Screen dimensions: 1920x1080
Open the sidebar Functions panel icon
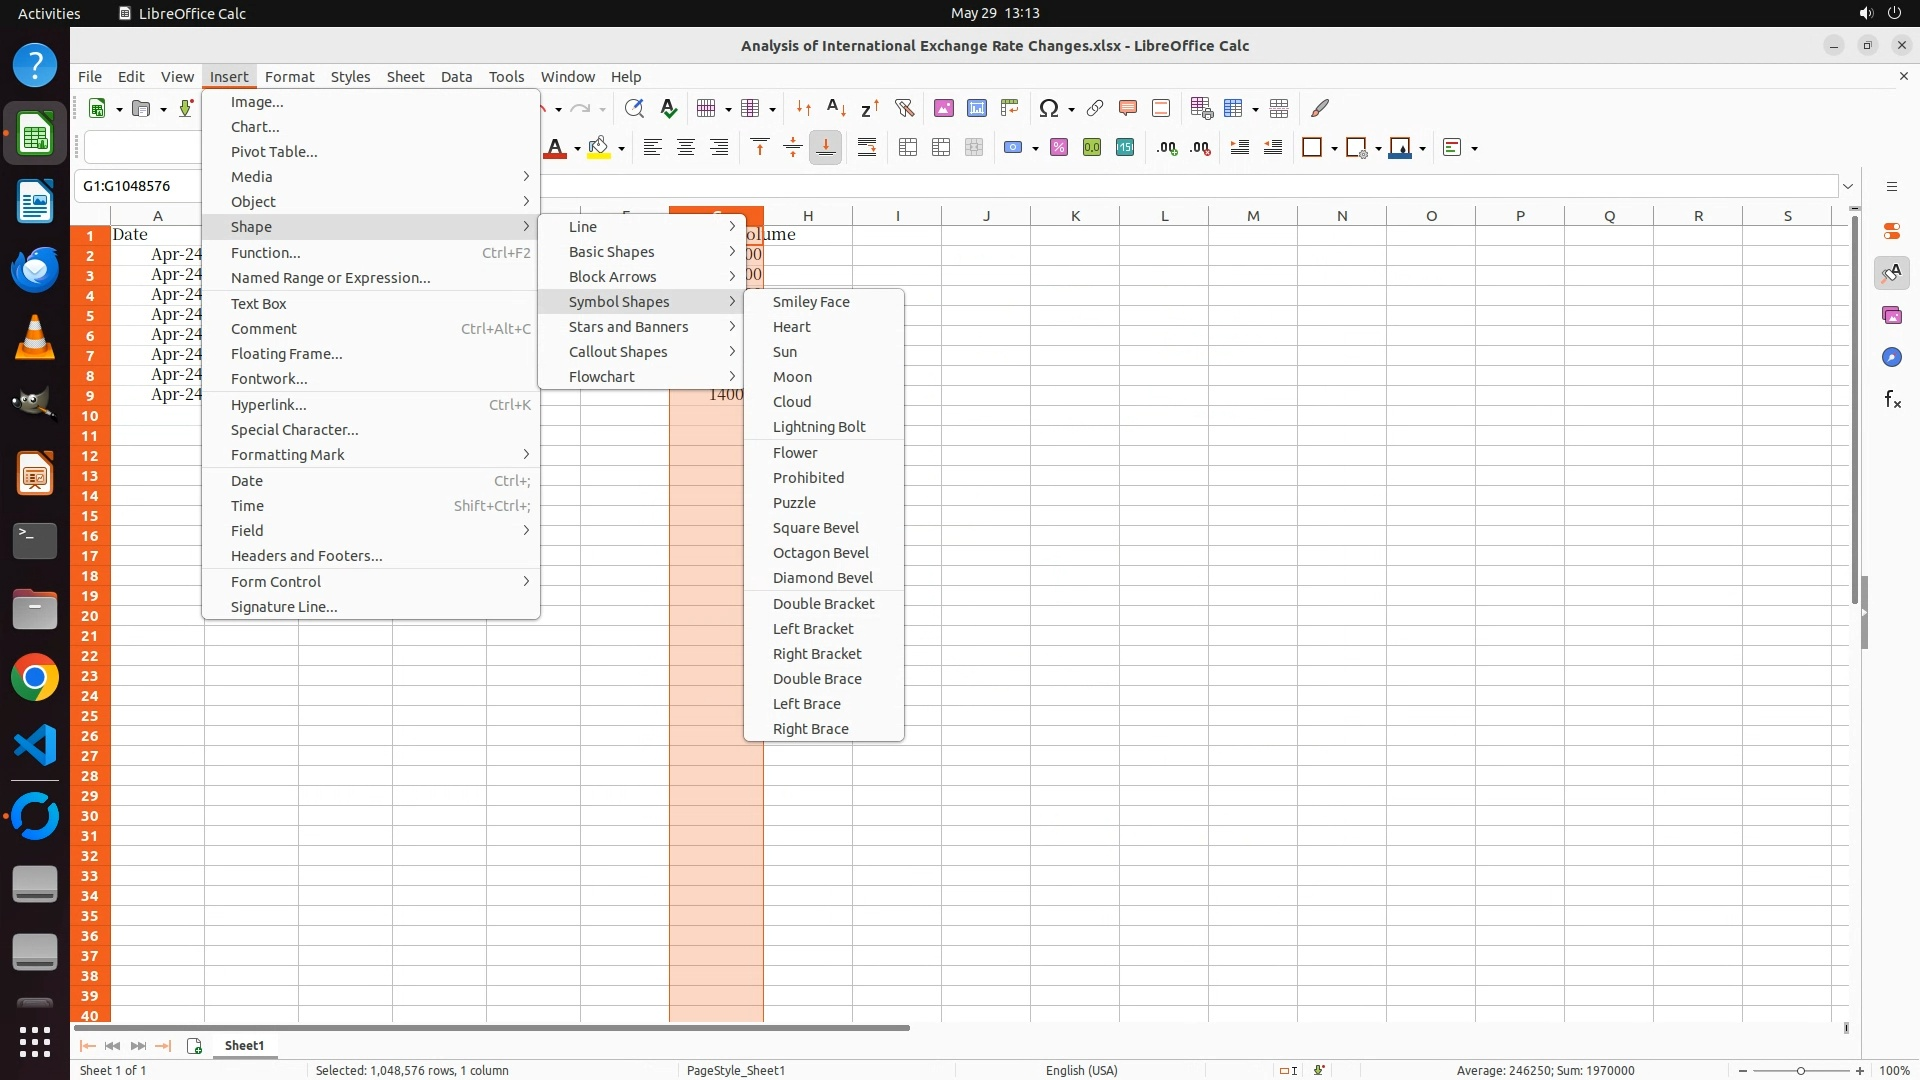[1892, 400]
